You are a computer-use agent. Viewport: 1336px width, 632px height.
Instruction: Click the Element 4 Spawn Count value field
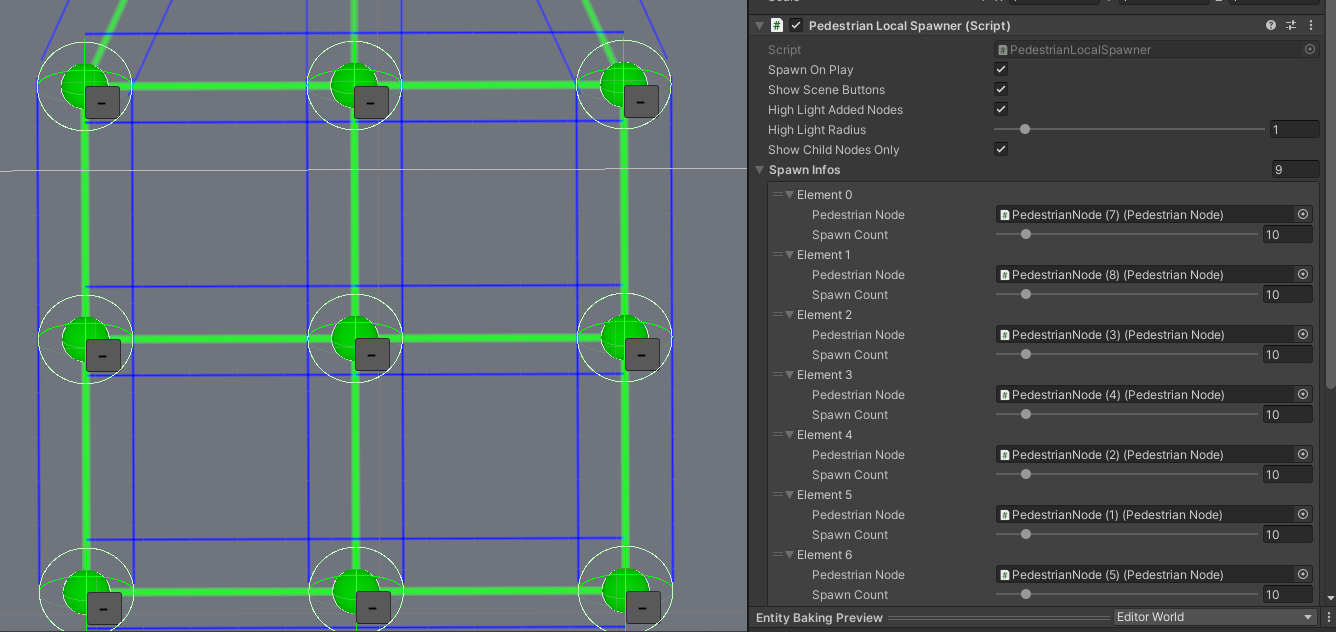(1288, 474)
